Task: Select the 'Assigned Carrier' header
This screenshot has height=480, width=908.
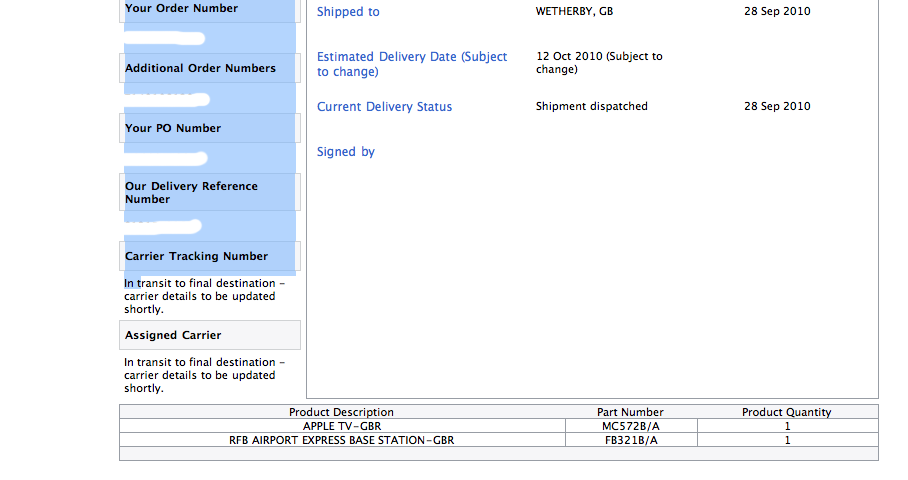Action: pos(210,335)
